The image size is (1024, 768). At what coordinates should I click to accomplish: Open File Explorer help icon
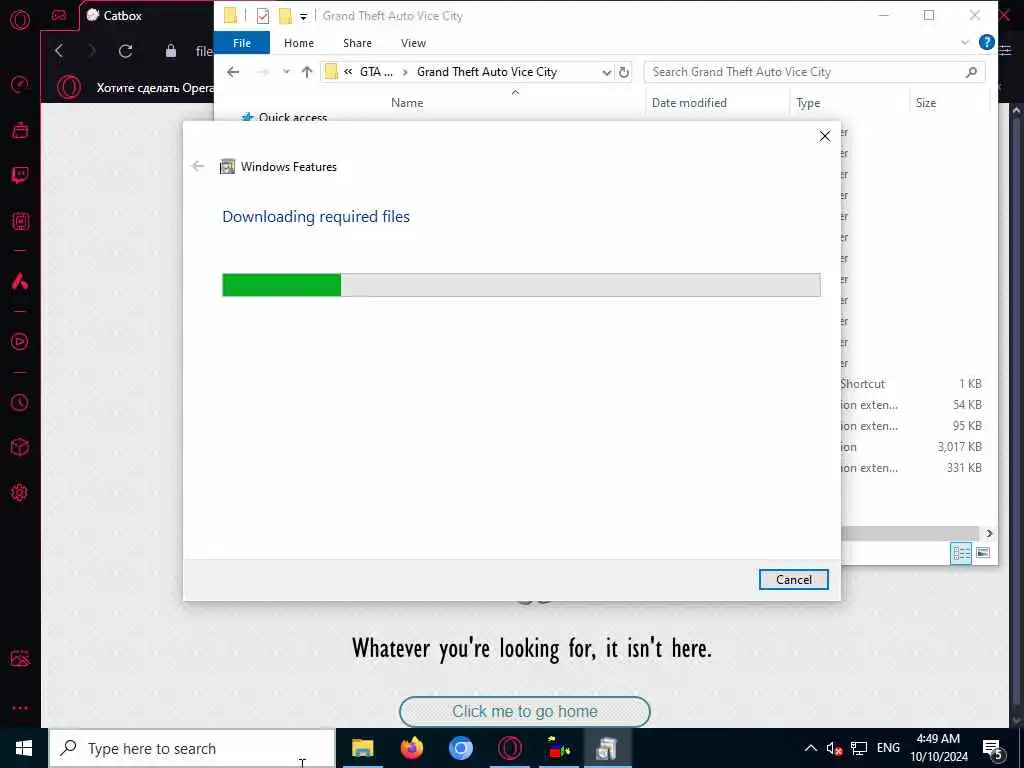(986, 42)
